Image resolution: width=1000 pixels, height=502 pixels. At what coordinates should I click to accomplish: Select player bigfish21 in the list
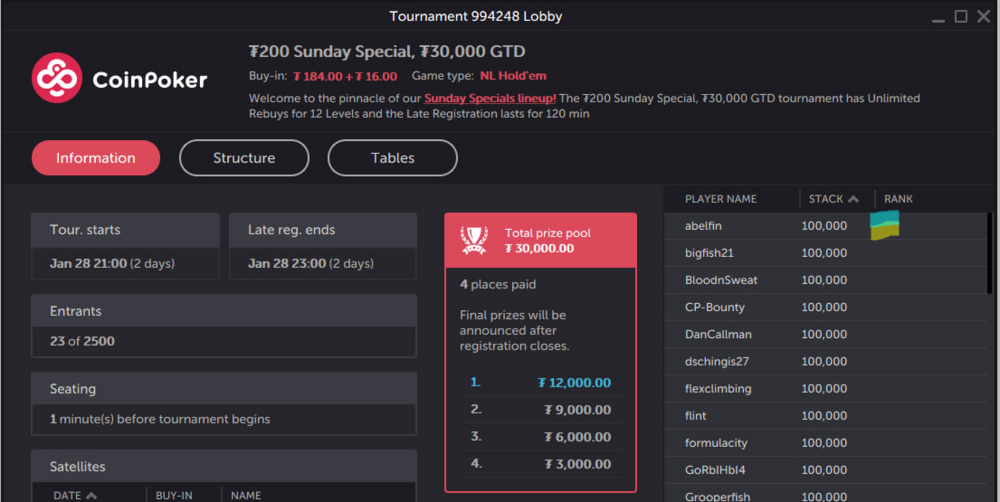click(826, 253)
